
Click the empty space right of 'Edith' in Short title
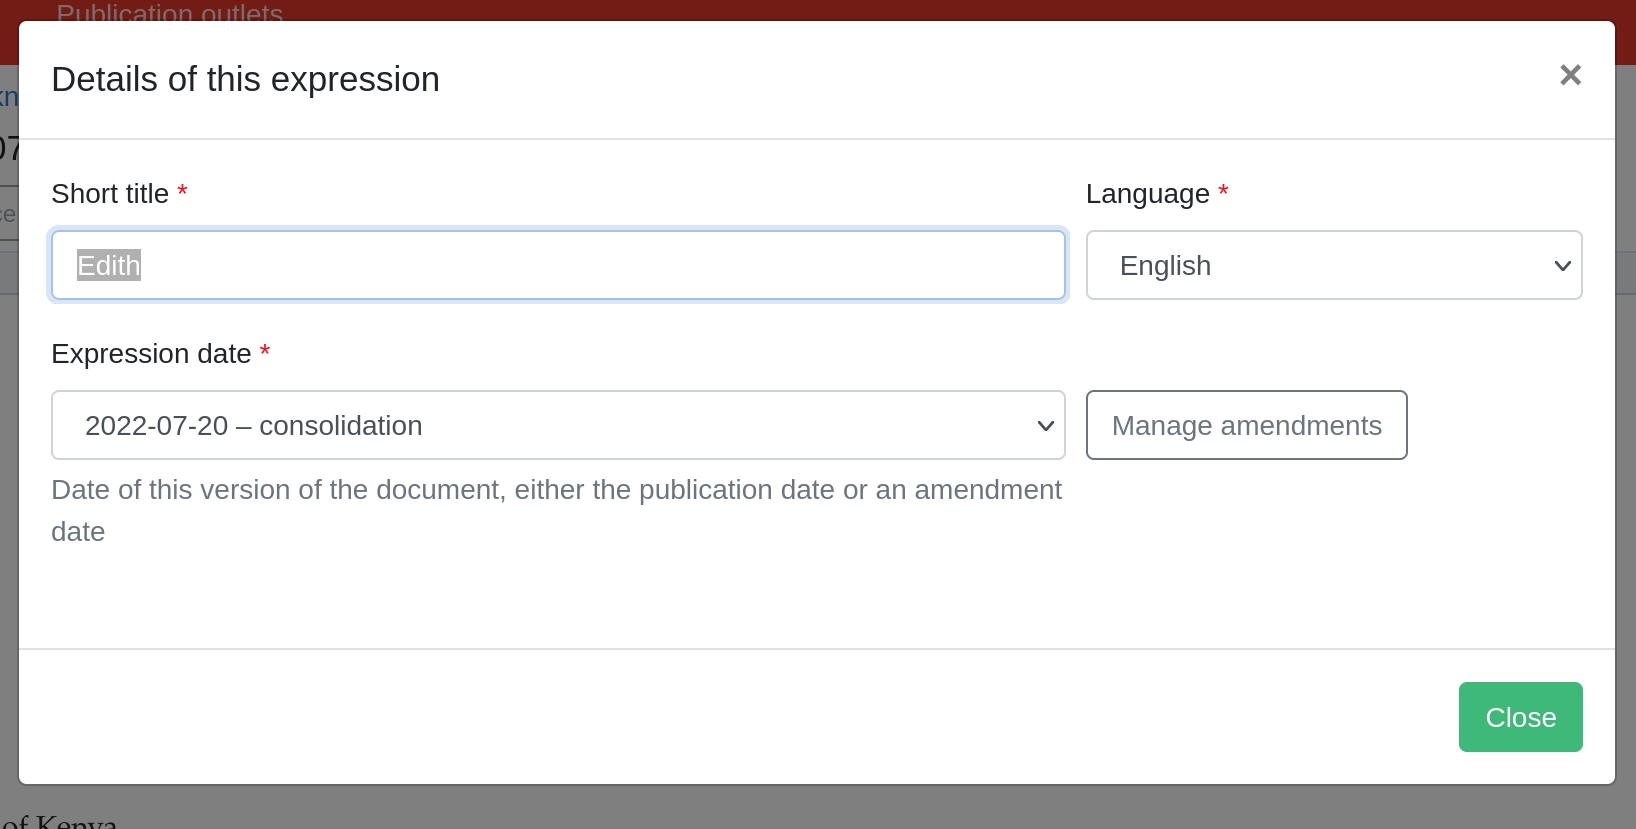pos(600,265)
